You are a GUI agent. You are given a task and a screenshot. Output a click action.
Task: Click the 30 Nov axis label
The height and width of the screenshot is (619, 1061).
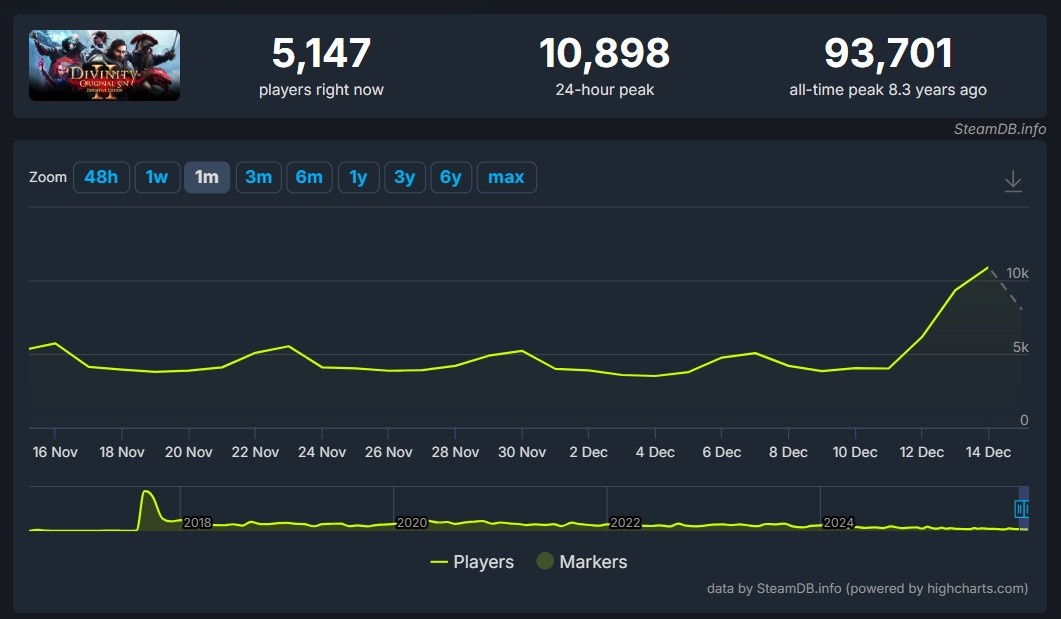(522, 452)
